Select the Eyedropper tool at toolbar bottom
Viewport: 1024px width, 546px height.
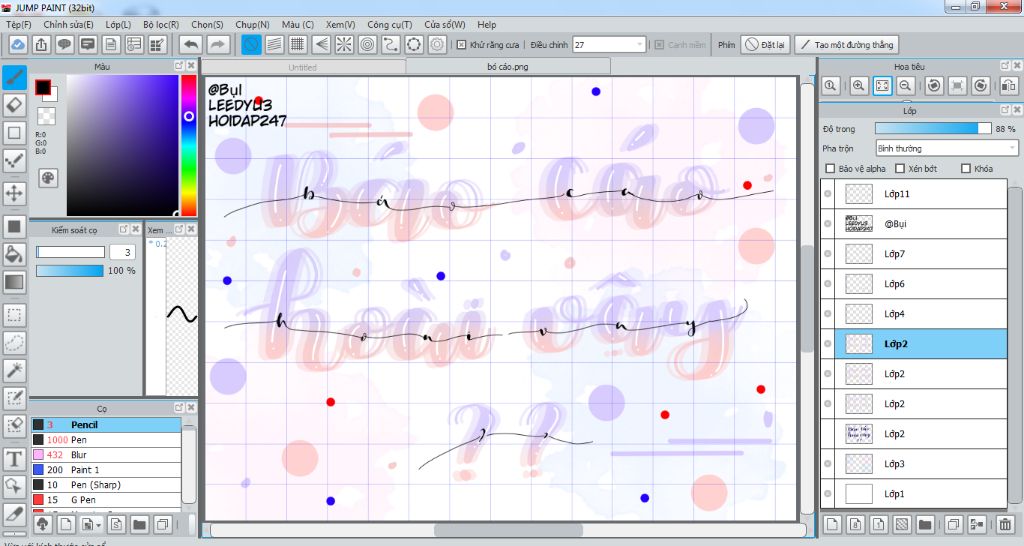[x=14, y=514]
